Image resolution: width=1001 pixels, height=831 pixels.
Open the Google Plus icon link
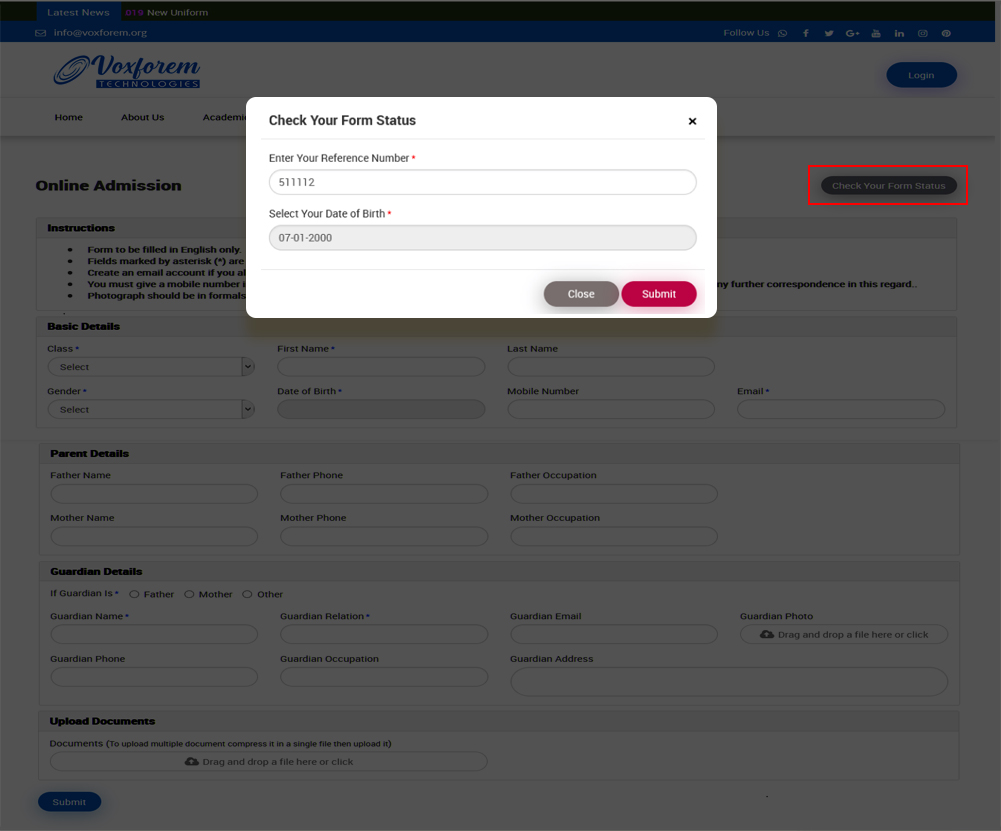click(x=852, y=33)
